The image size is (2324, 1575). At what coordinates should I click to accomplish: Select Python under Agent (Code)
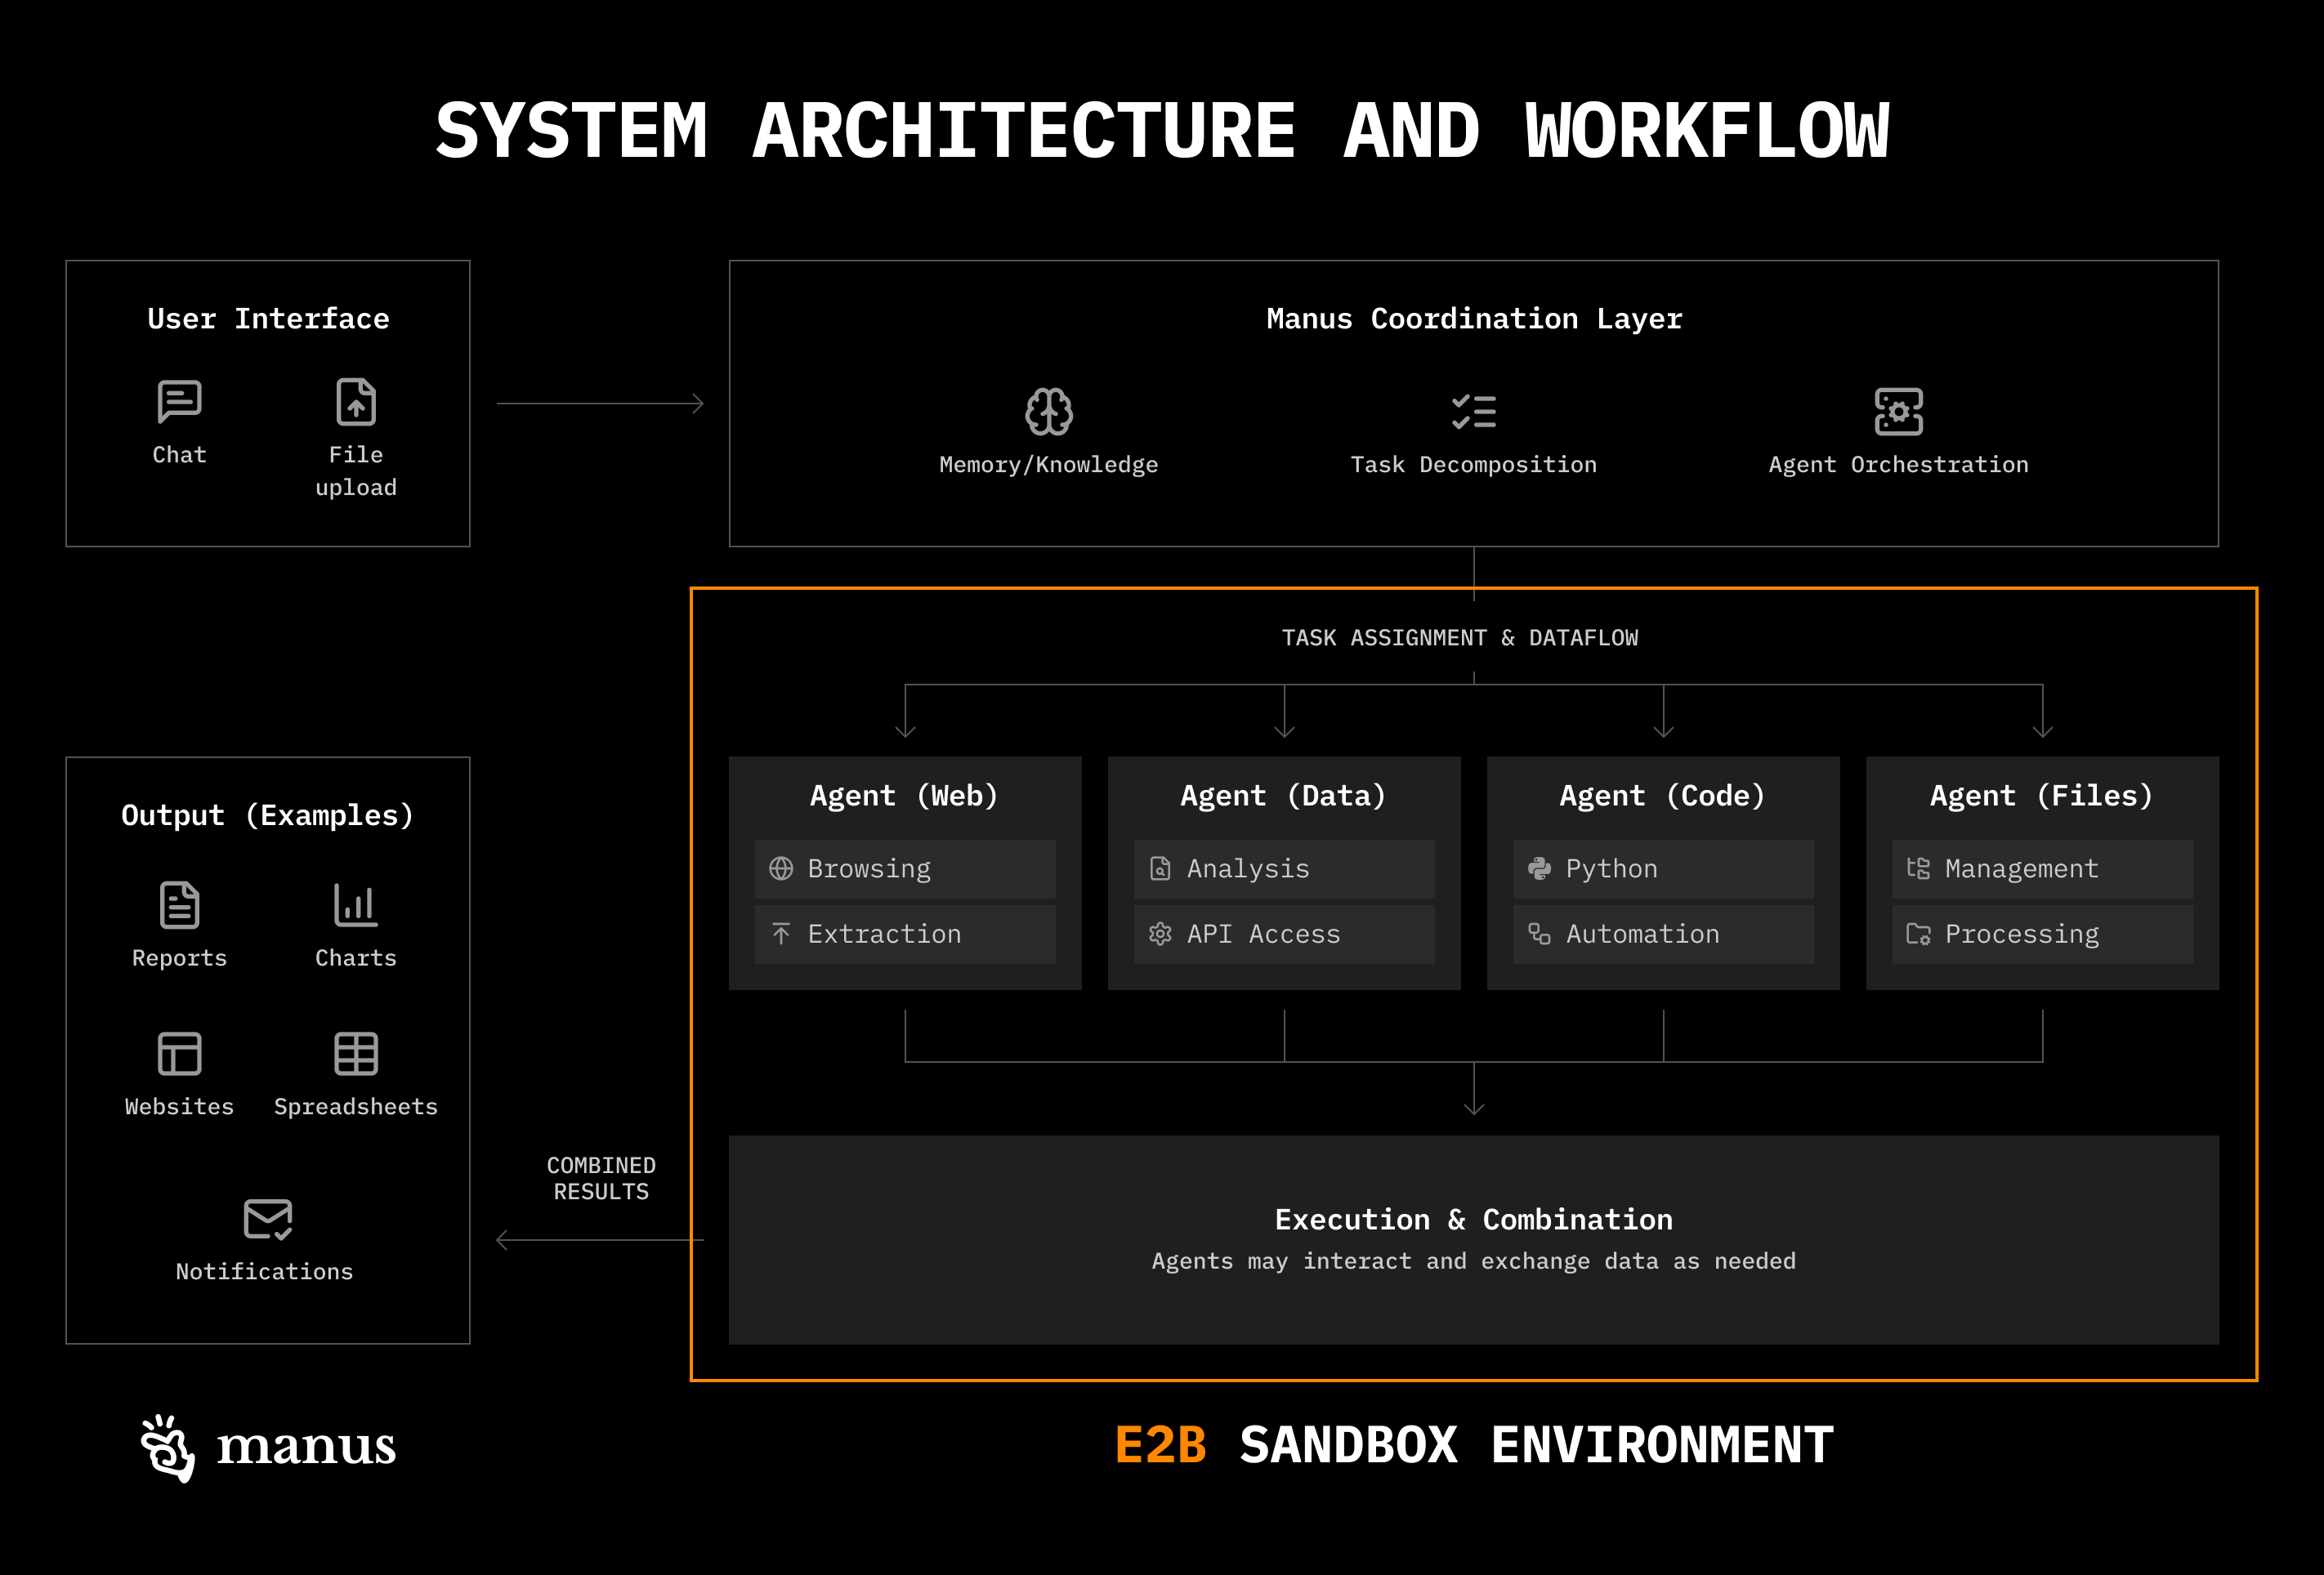point(1663,869)
